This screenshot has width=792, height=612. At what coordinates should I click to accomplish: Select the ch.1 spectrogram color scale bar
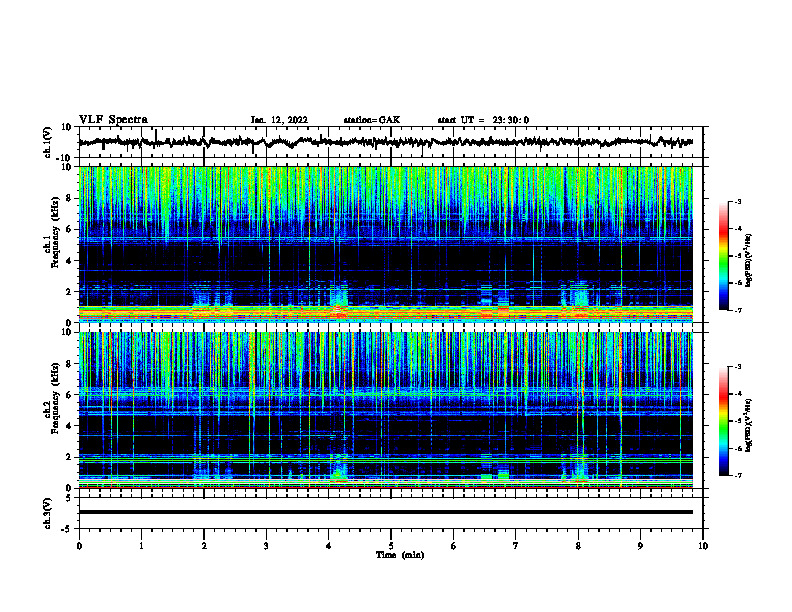[723, 255]
